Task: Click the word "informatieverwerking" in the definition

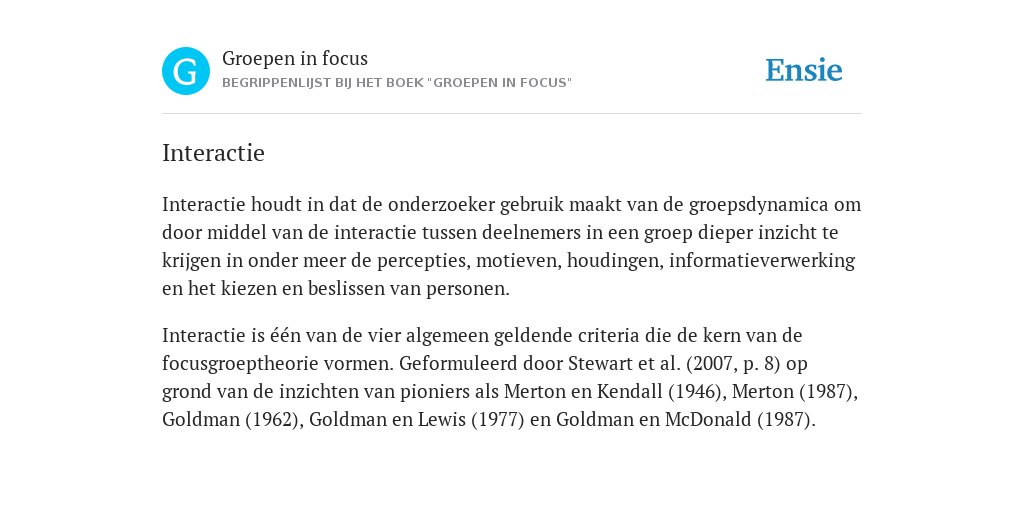Action: [761, 261]
